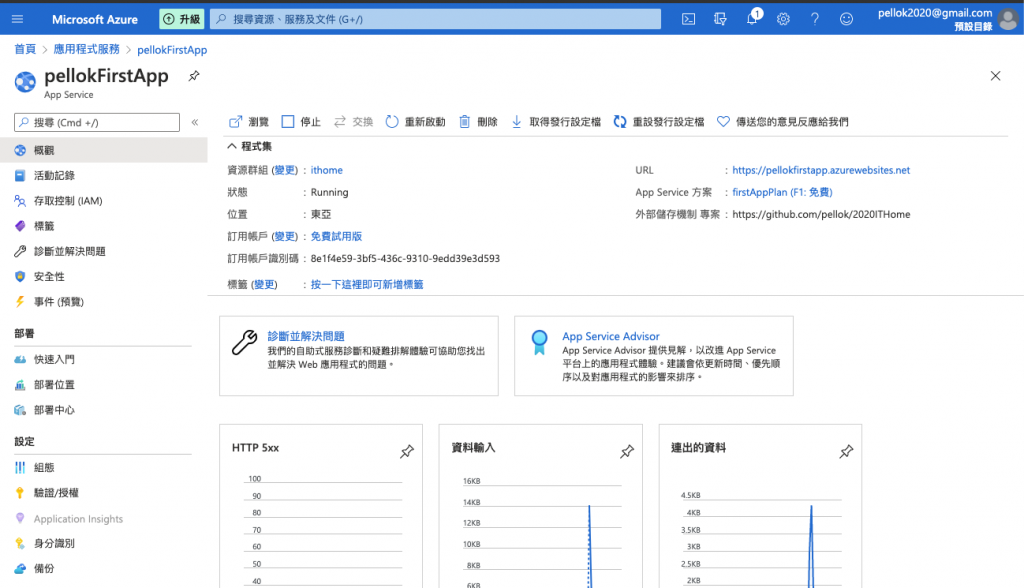Open Cloud Shell from the top bar
This screenshot has width=1024, height=588.
pos(688,19)
